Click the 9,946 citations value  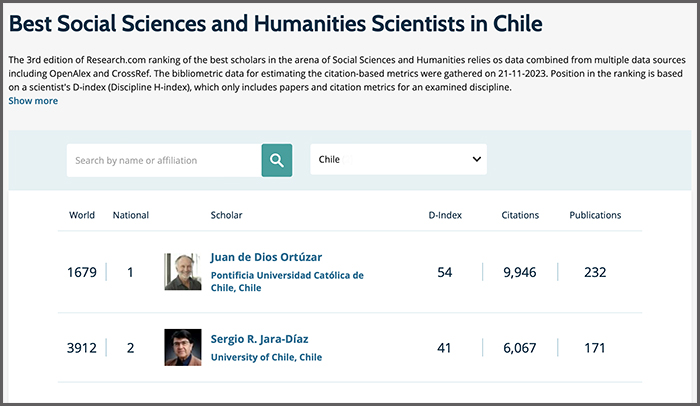point(520,272)
